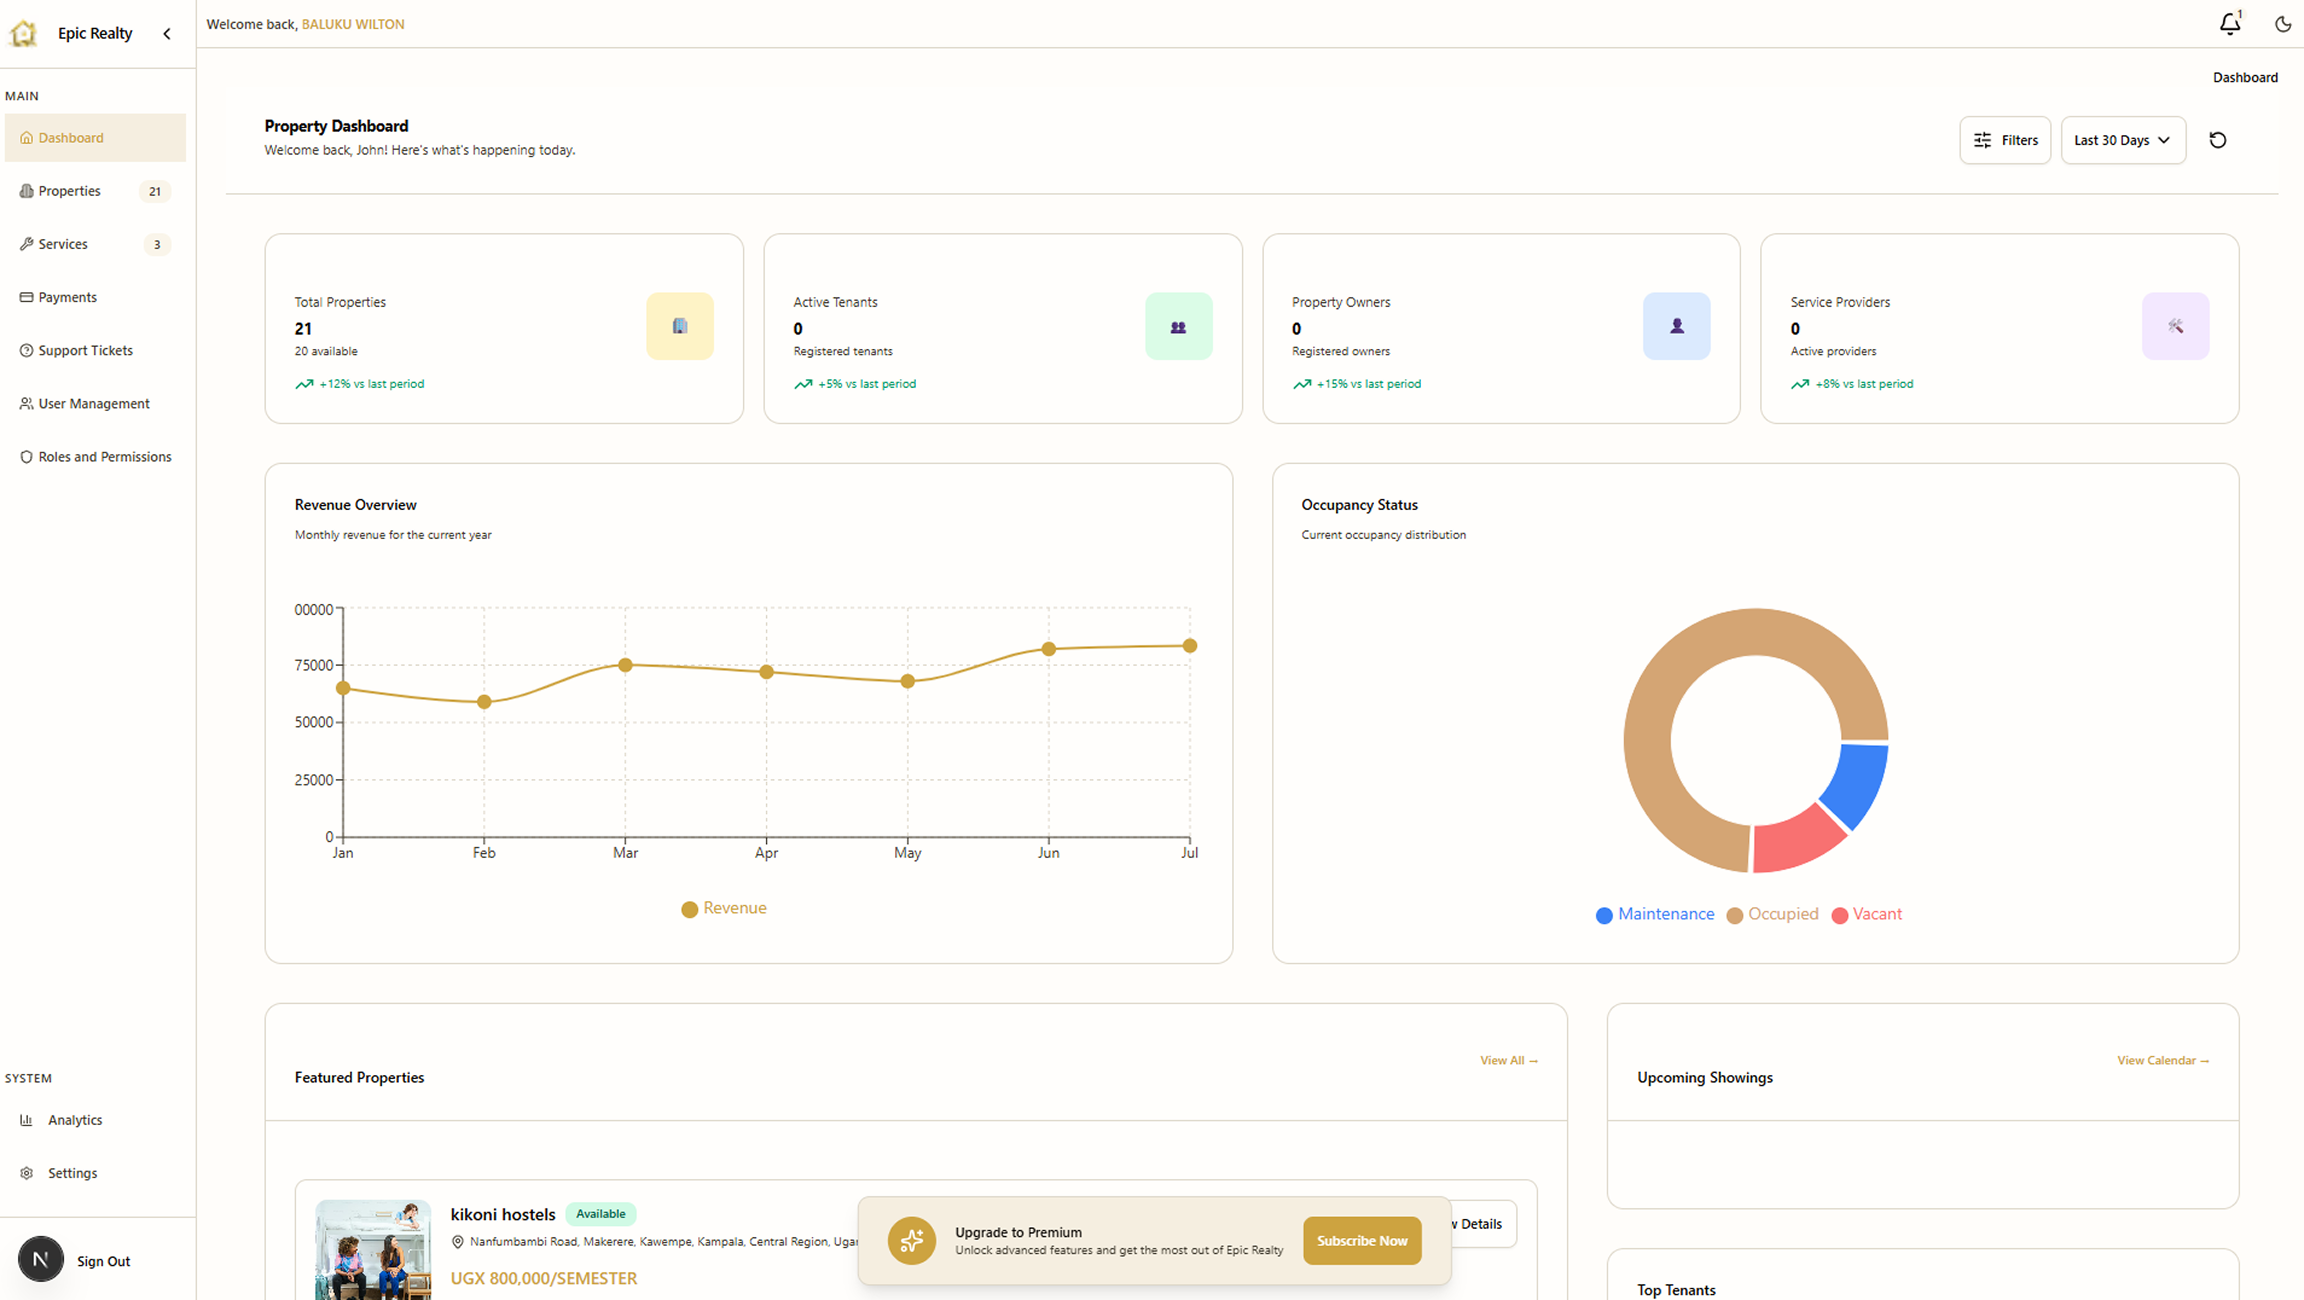Toggle the Revenue series in chart legend
Image resolution: width=2304 pixels, height=1300 pixels.
724,908
